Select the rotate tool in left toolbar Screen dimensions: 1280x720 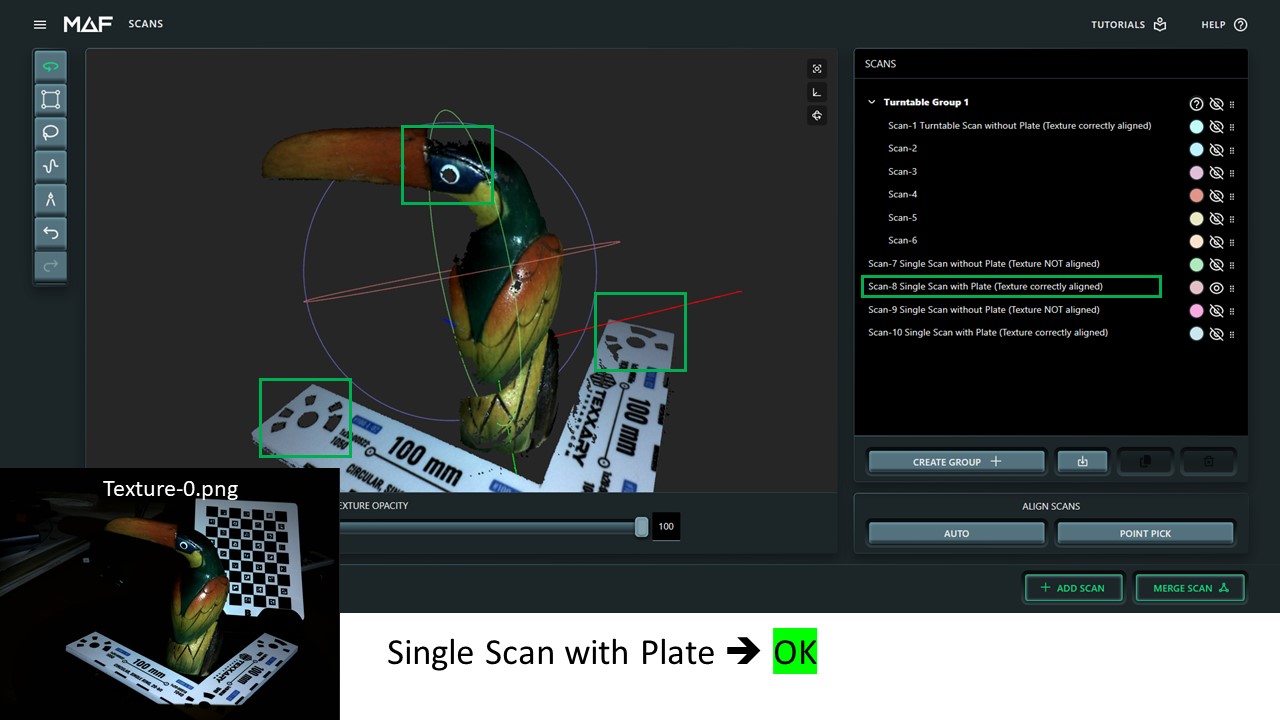51,67
